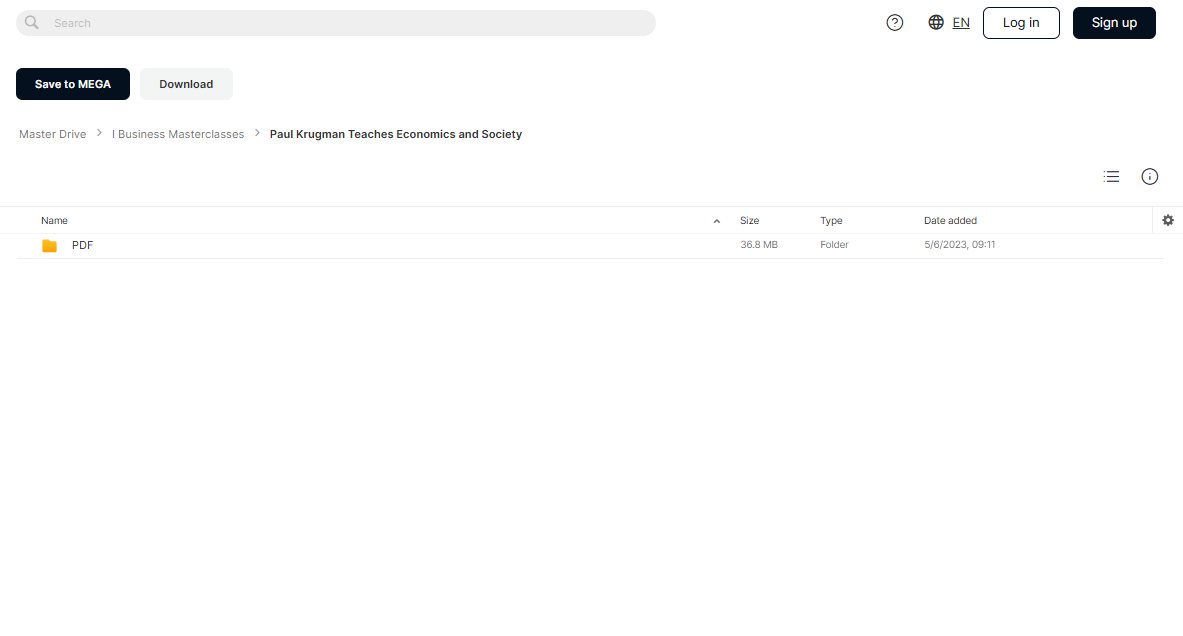The height and width of the screenshot is (636, 1183).
Task: Click the globe language icon
Action: point(936,23)
